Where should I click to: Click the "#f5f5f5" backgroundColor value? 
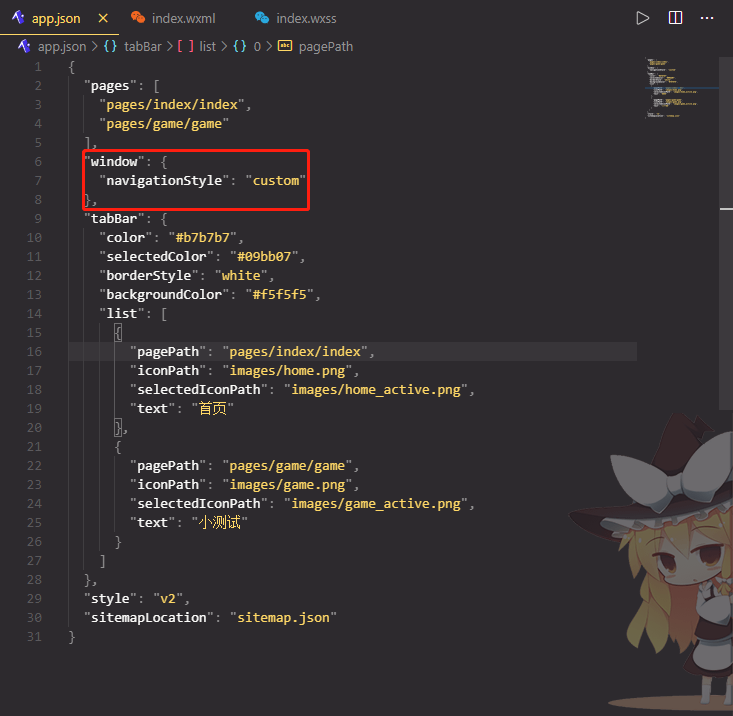[280, 295]
